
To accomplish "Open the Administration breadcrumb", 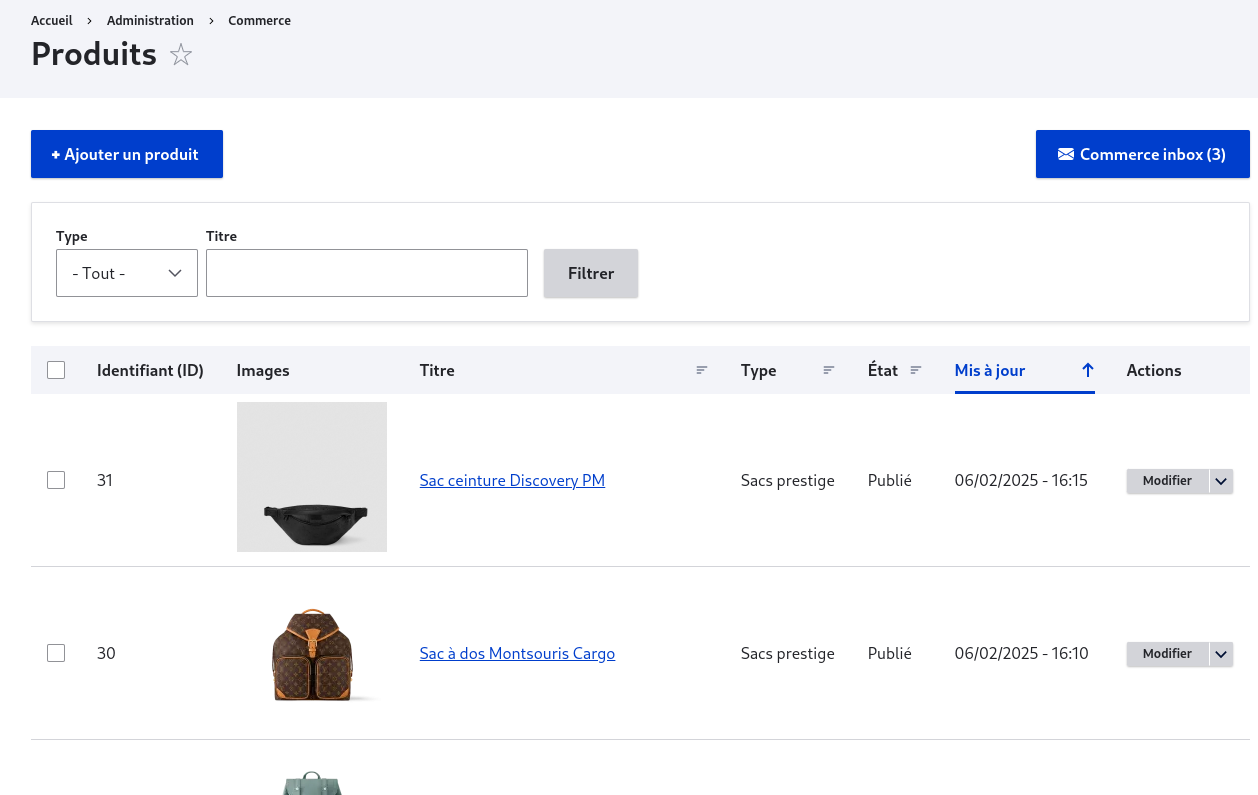I will pyautogui.click(x=150, y=20).
